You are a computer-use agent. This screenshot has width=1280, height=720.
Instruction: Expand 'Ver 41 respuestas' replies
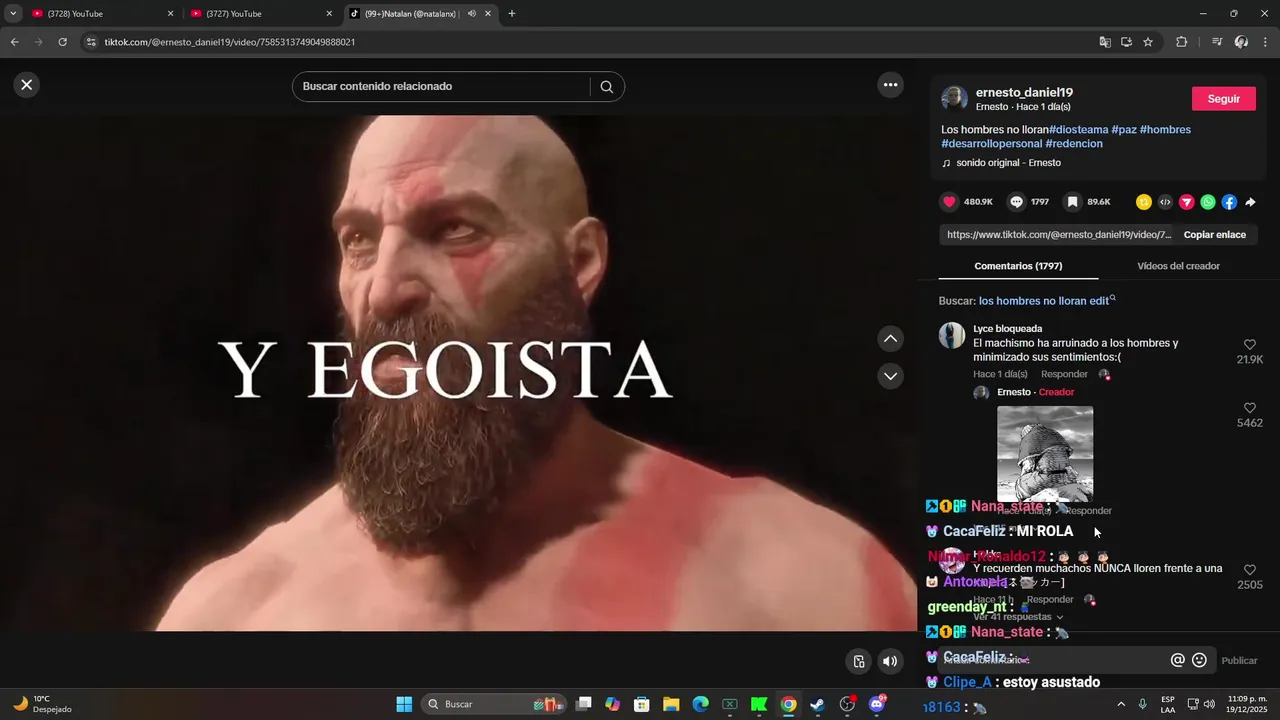pyautogui.click(x=1018, y=617)
